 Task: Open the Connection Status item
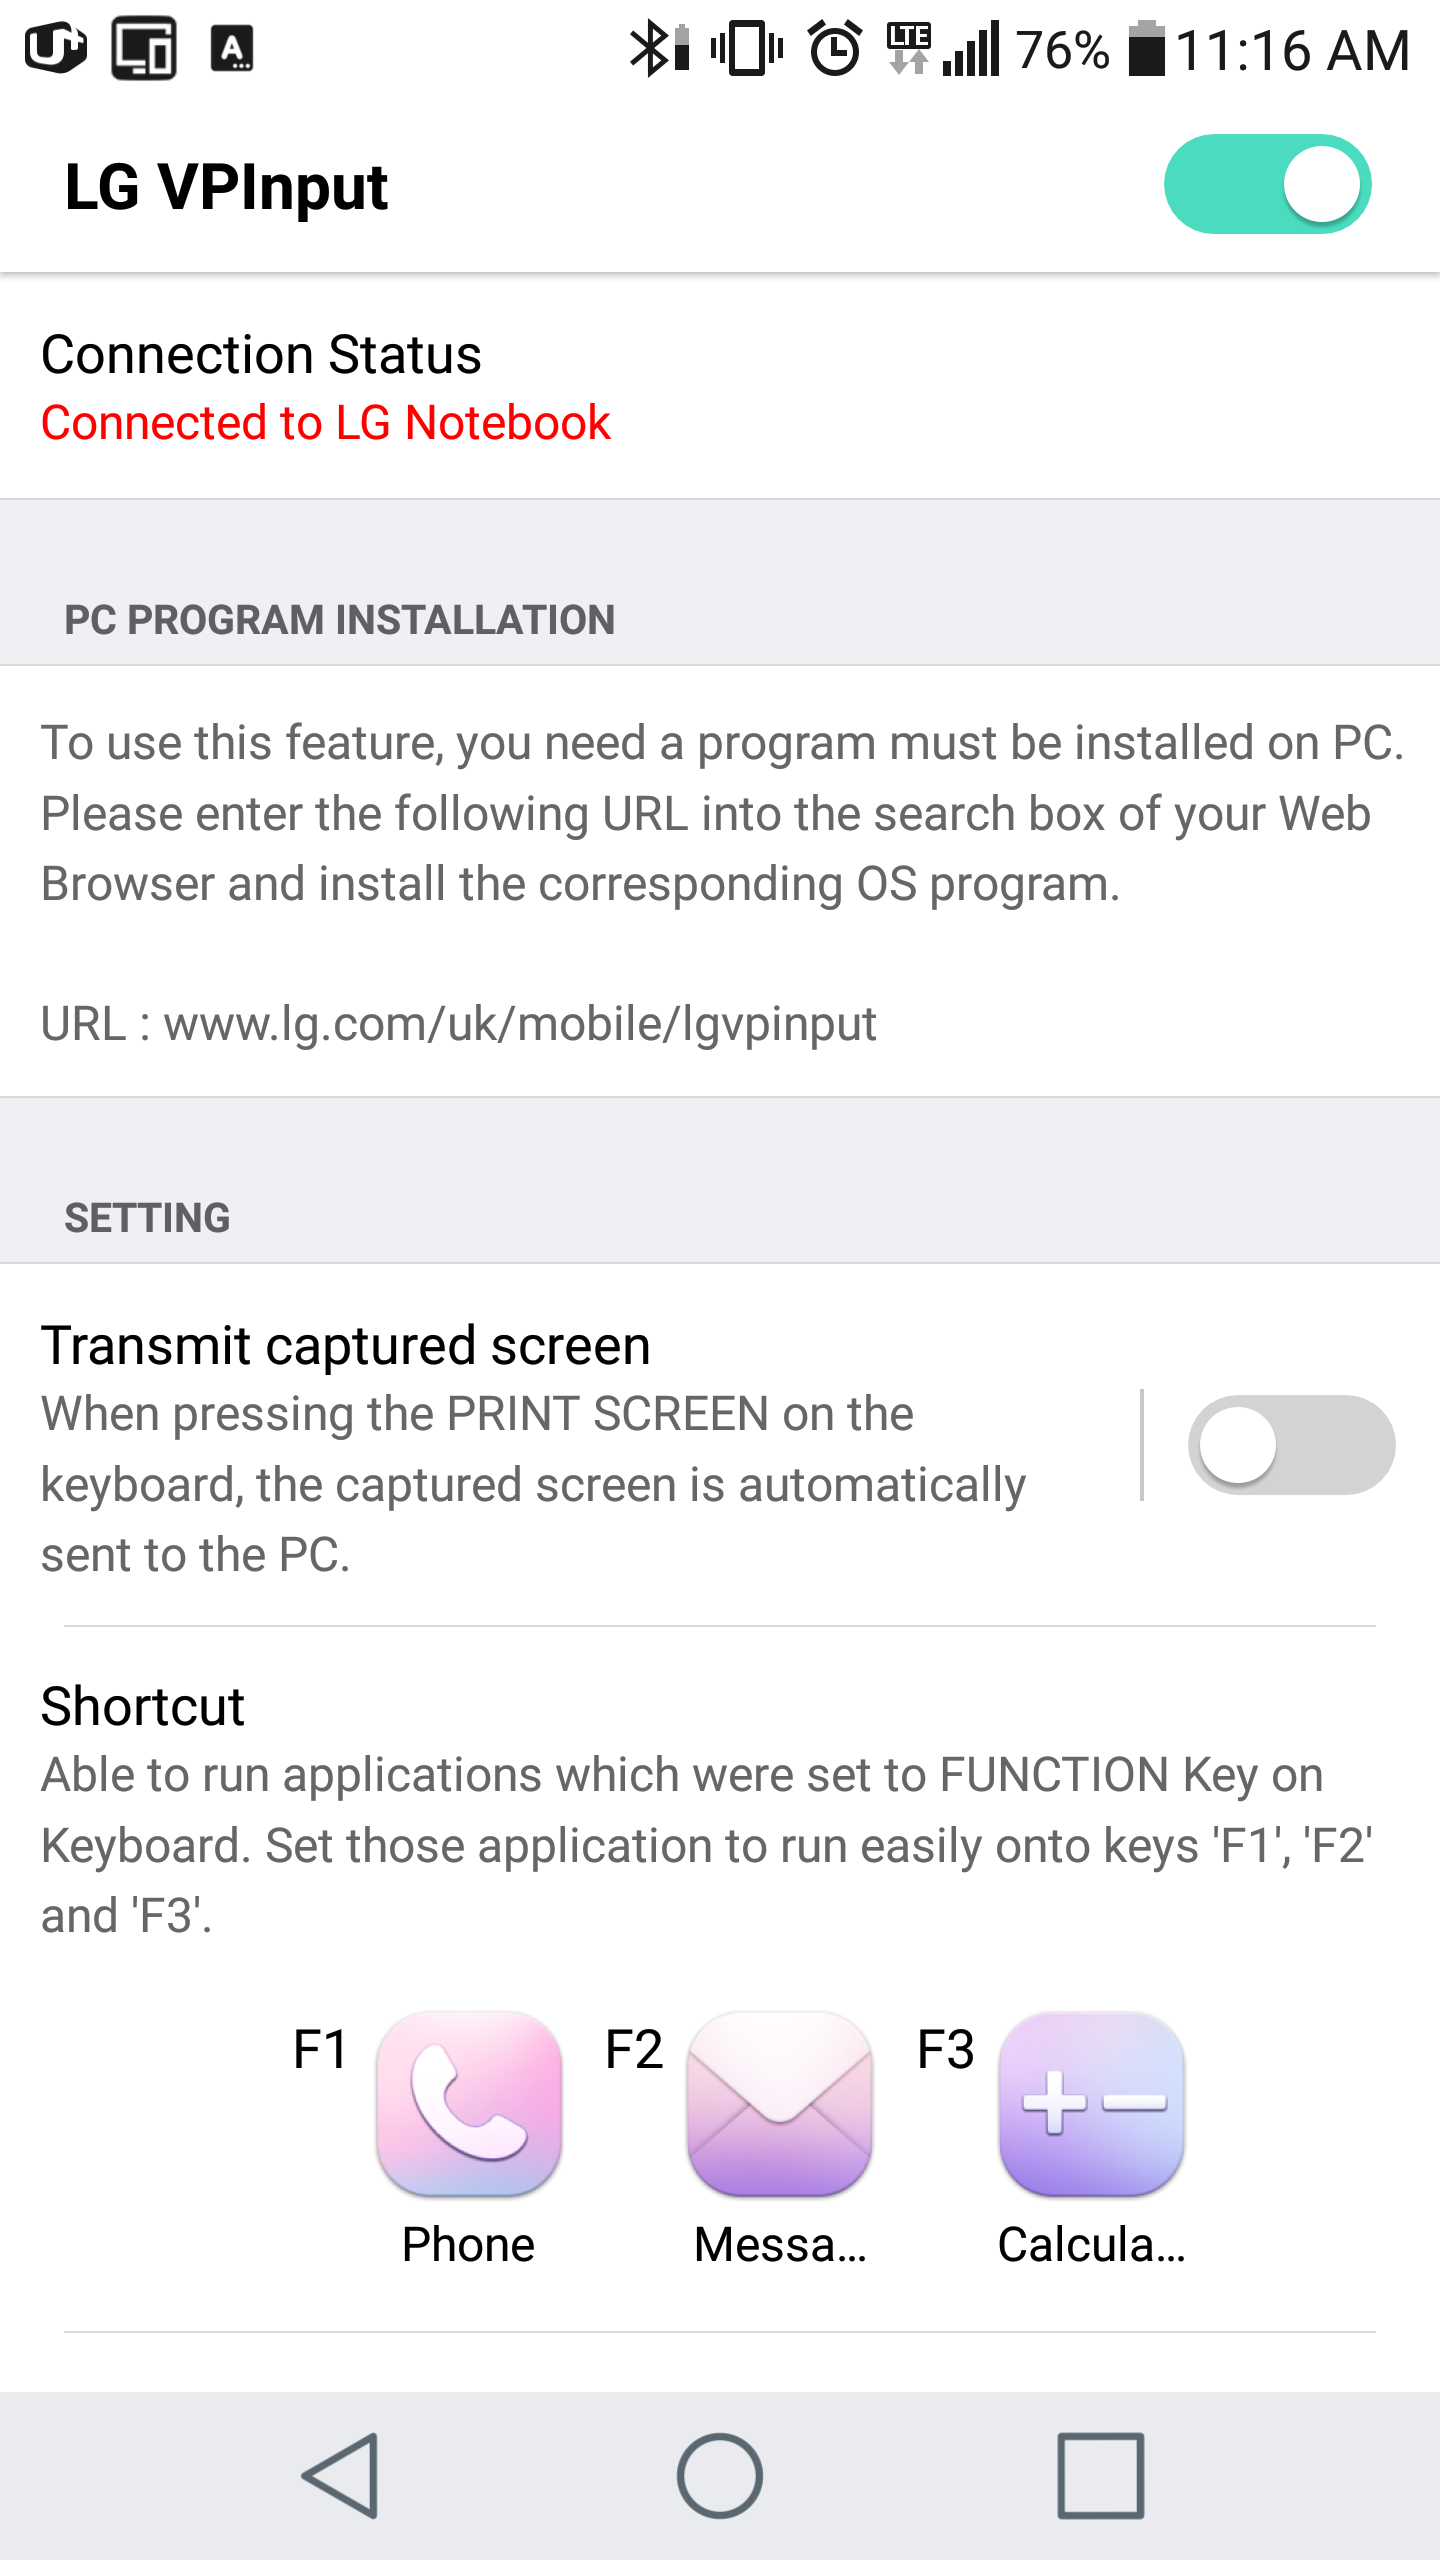pyautogui.click(x=720, y=387)
